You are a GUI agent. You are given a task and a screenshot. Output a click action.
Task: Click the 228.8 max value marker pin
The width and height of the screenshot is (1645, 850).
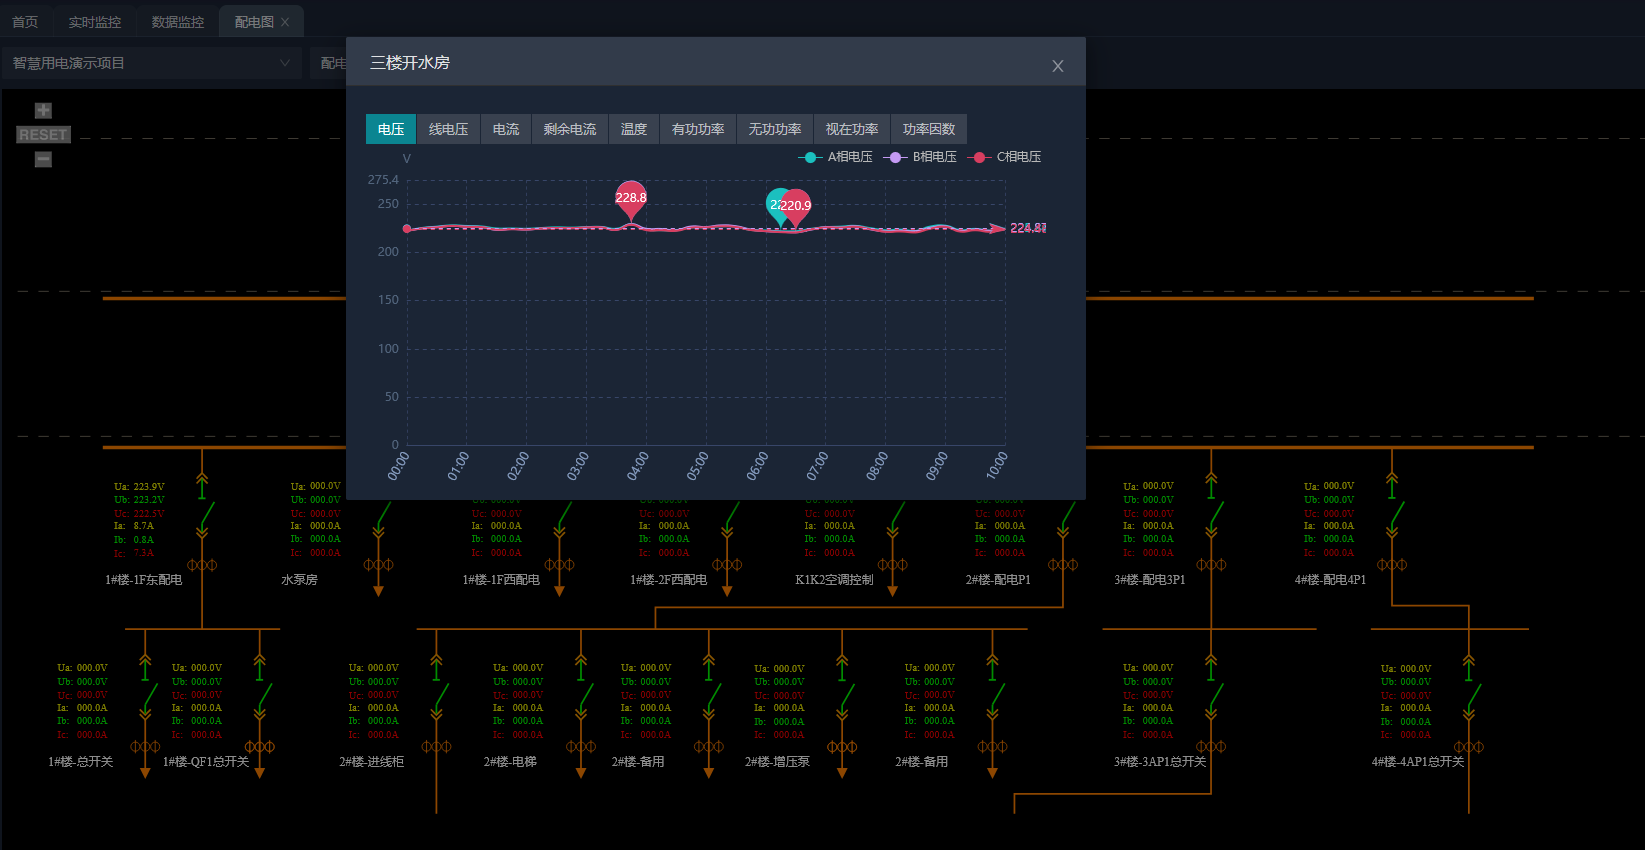[630, 199]
